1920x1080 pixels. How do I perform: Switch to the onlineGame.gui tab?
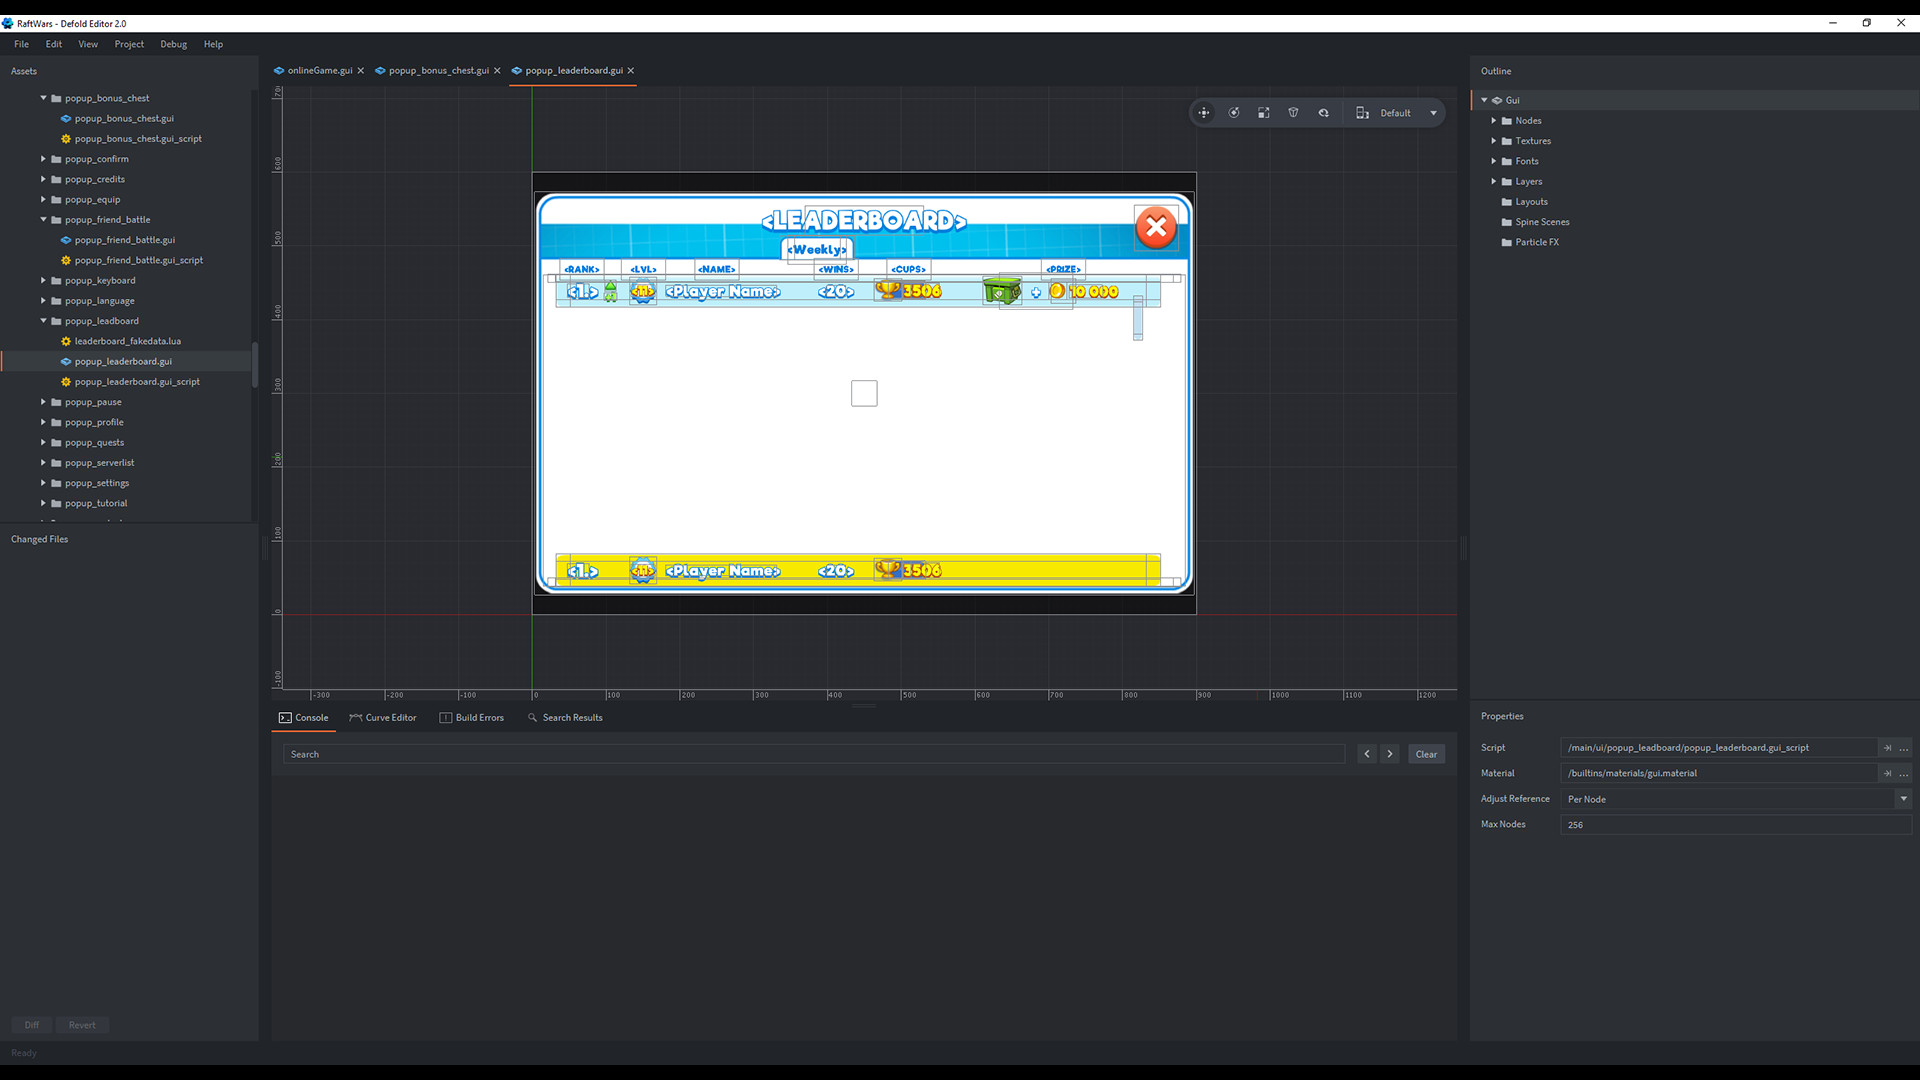(318, 71)
